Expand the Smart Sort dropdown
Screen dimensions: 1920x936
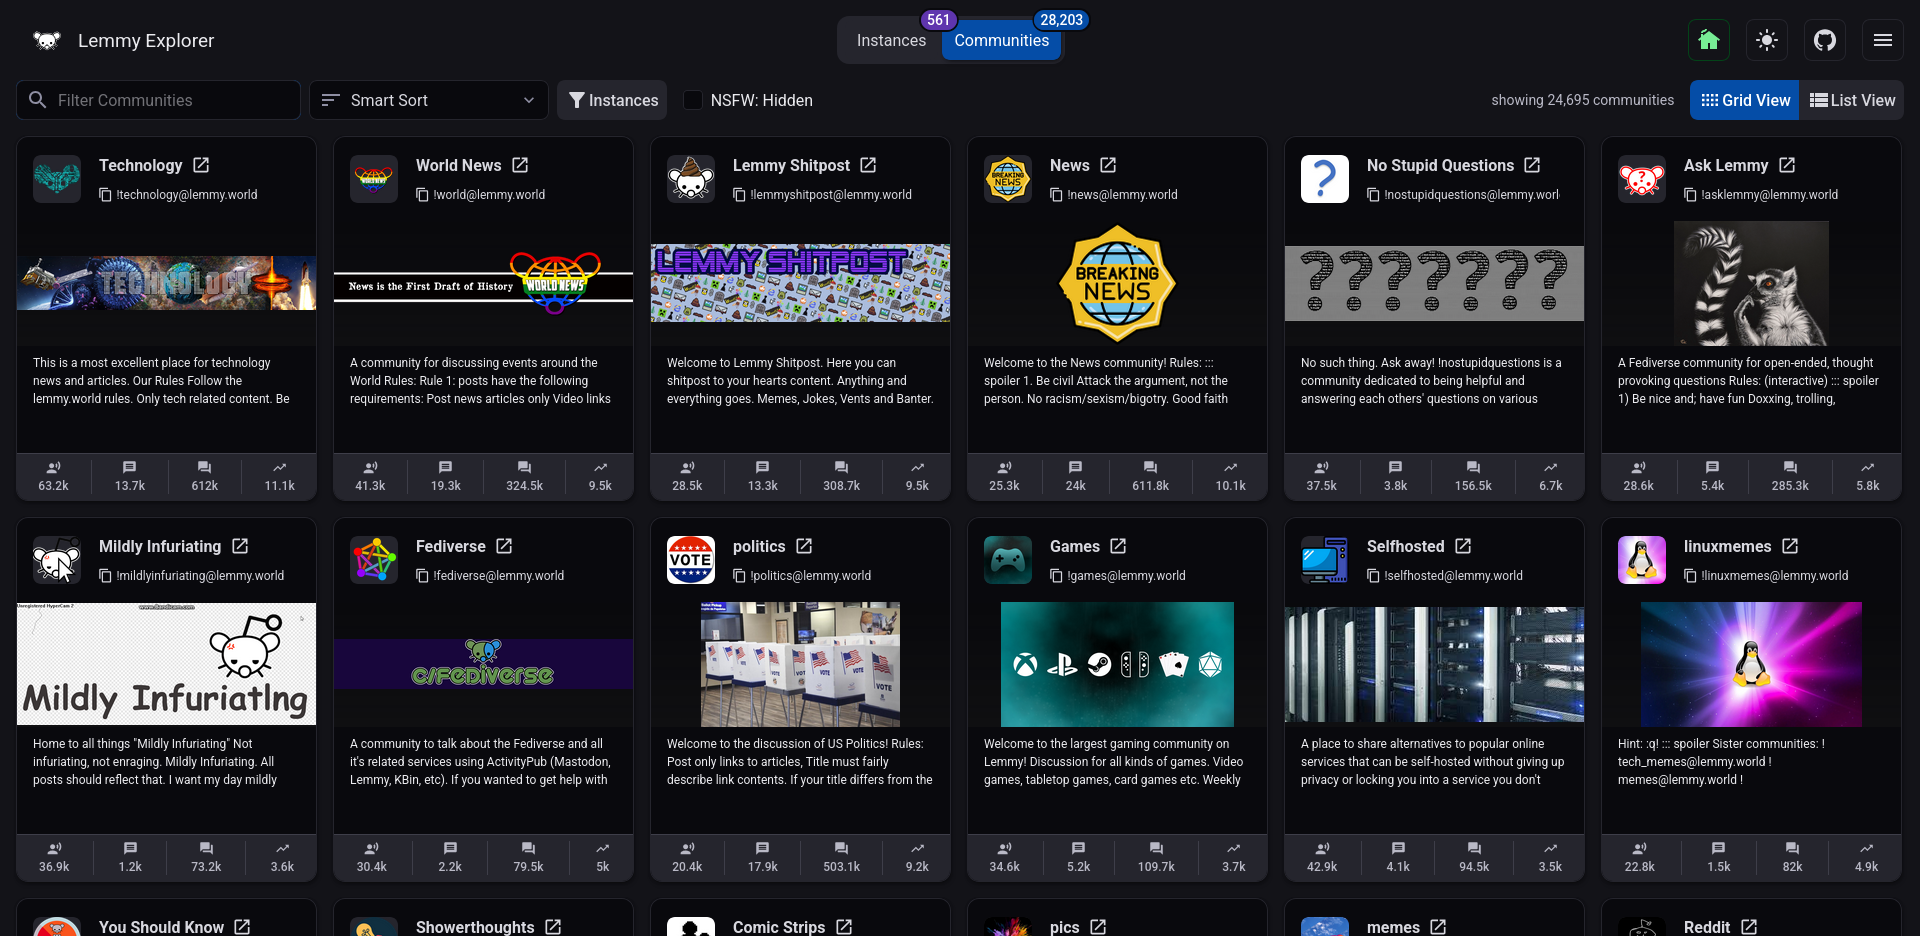(428, 100)
